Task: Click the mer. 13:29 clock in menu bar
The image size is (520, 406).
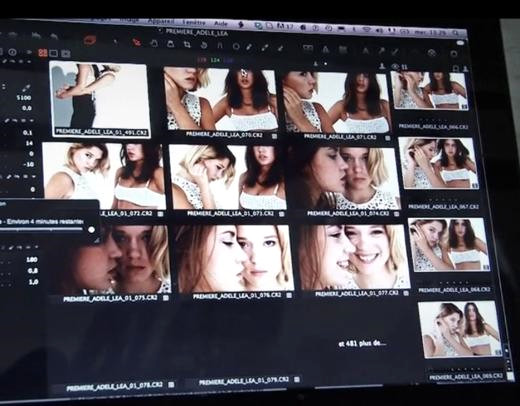Action: (430, 32)
